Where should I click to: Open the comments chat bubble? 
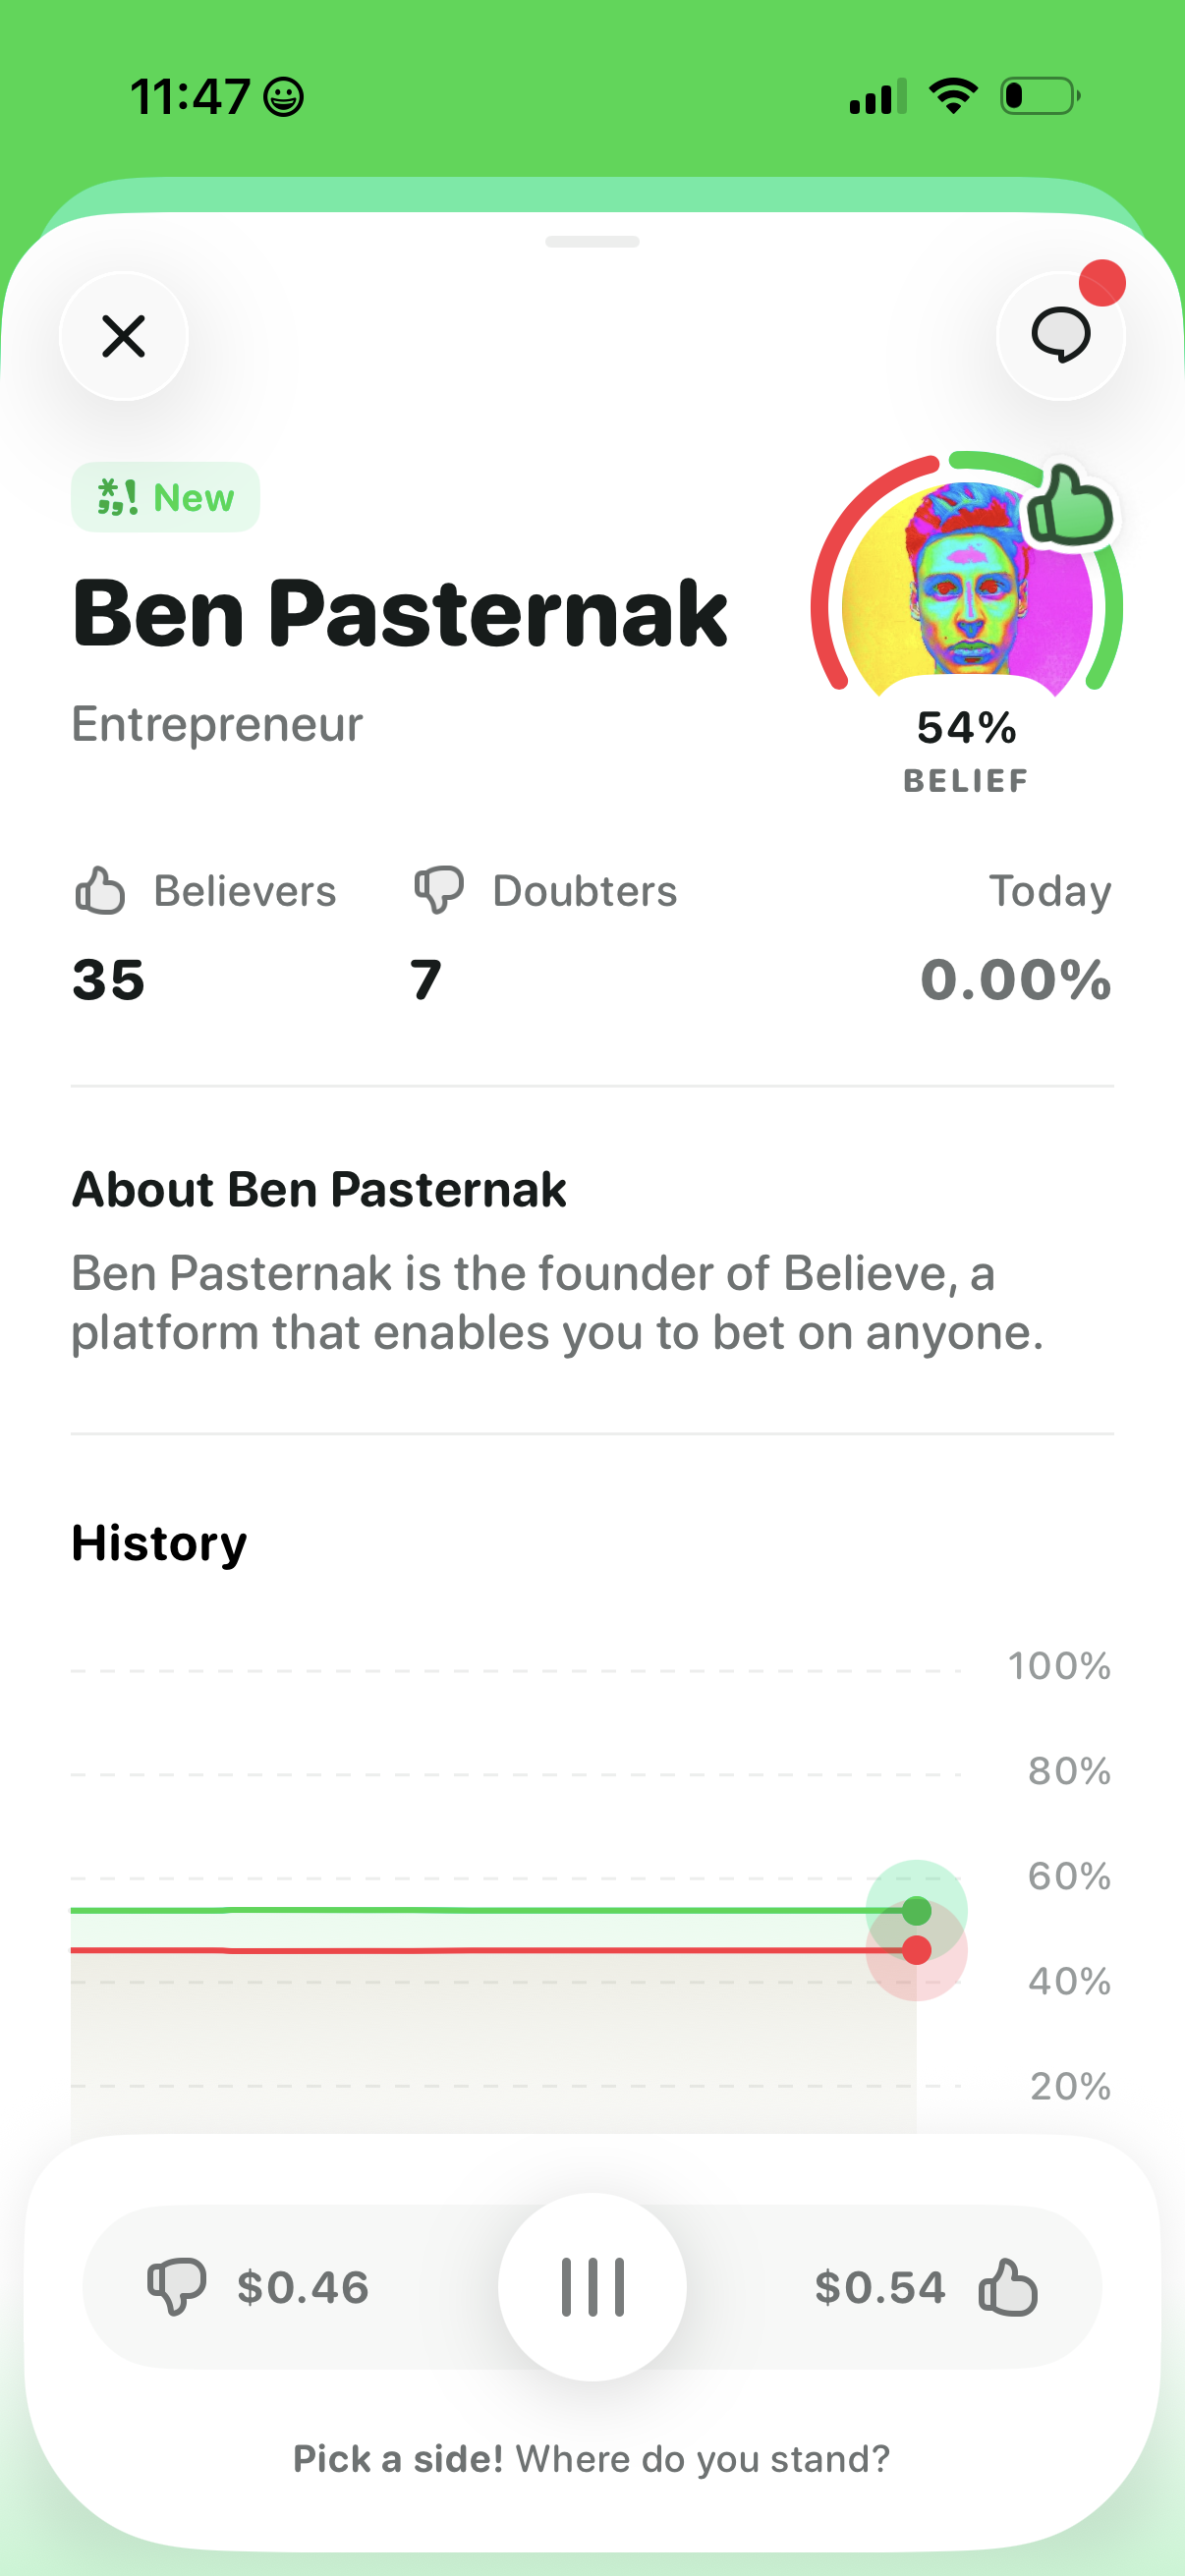(x=1060, y=336)
